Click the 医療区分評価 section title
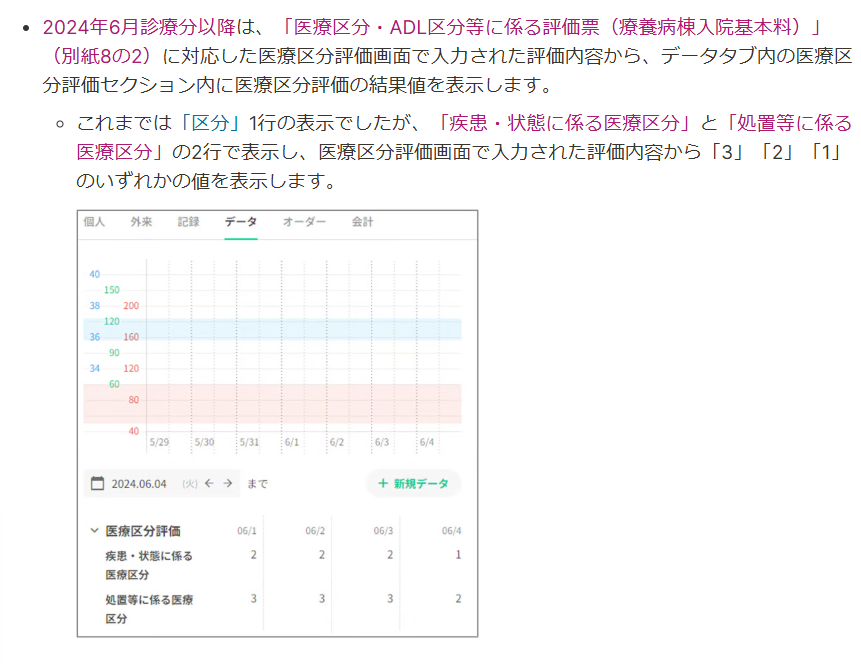 pyautogui.click(x=143, y=531)
